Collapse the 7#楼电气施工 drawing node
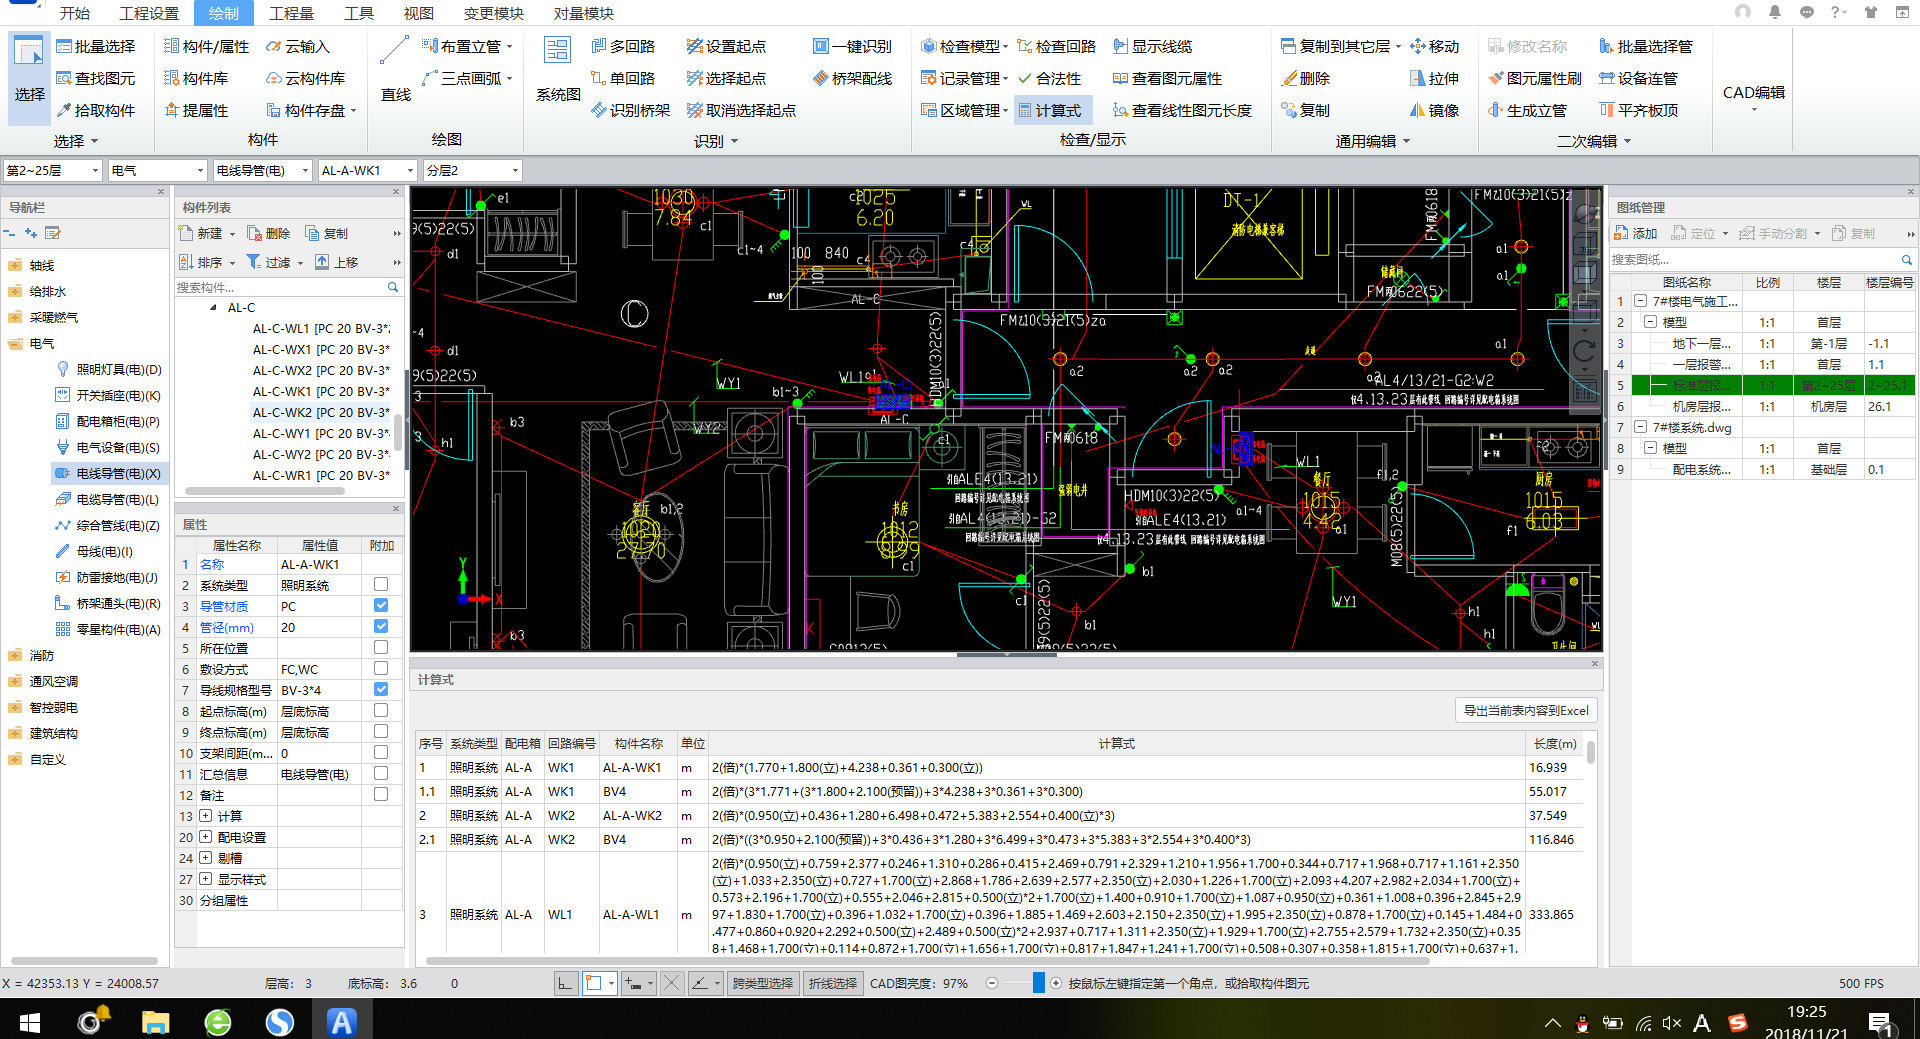Viewport: 1920px width, 1039px height. pos(1641,301)
